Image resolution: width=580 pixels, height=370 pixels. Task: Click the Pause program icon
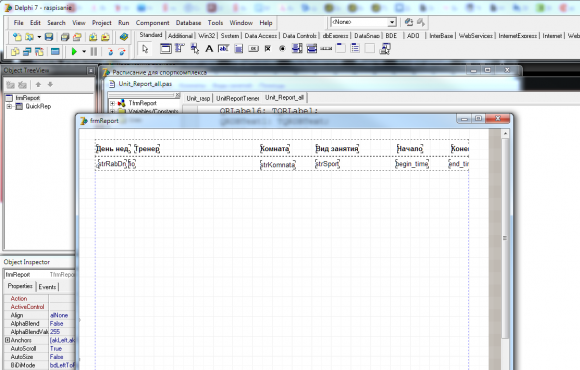pos(94,52)
